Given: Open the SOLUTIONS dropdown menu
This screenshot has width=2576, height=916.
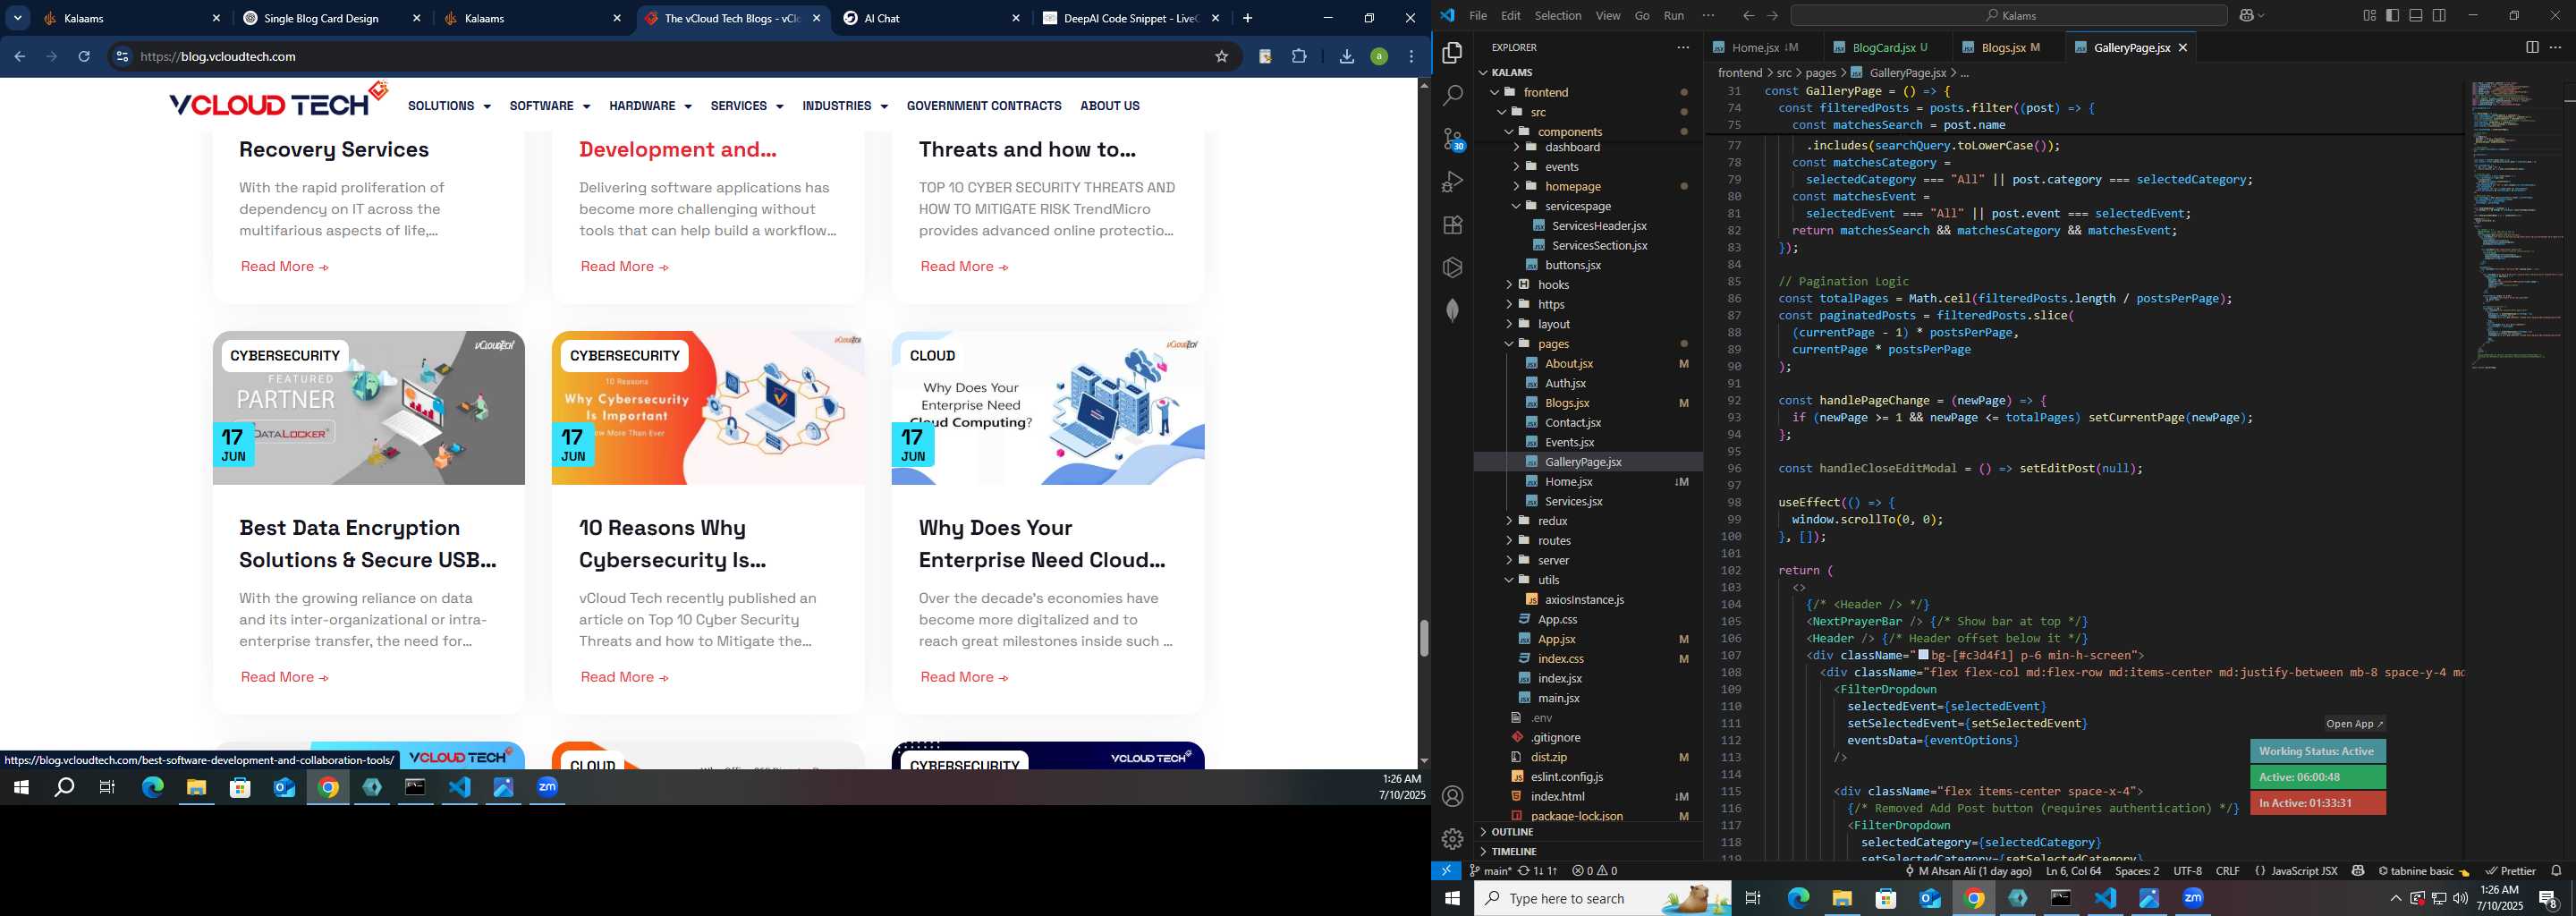Looking at the screenshot, I should (x=449, y=106).
